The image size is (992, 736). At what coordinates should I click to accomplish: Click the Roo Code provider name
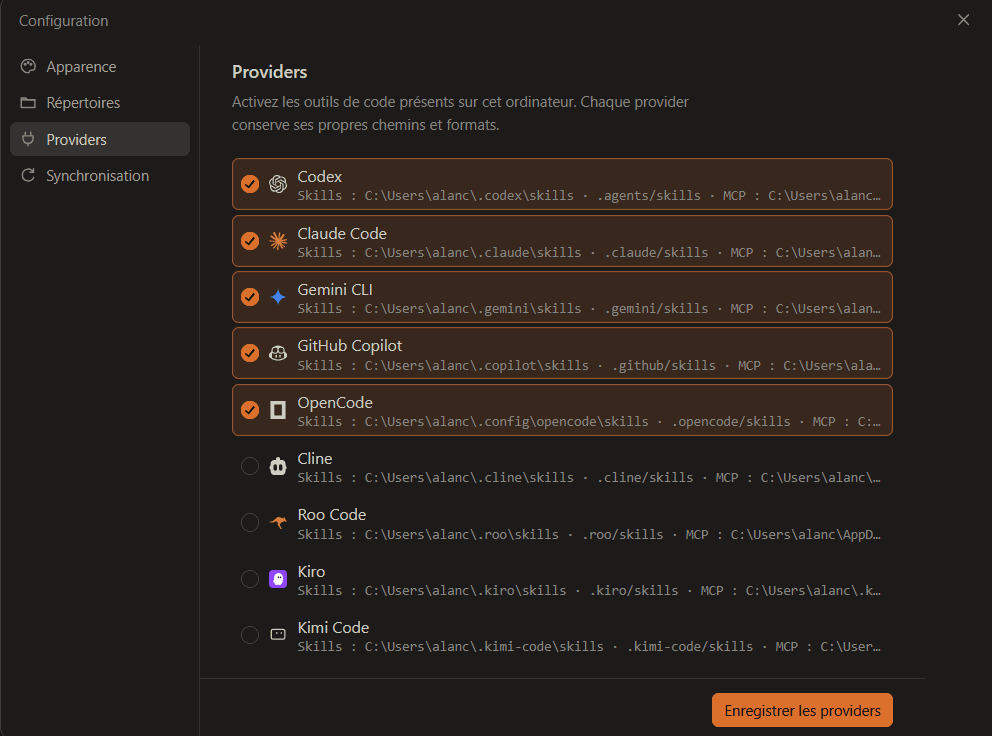(332, 515)
